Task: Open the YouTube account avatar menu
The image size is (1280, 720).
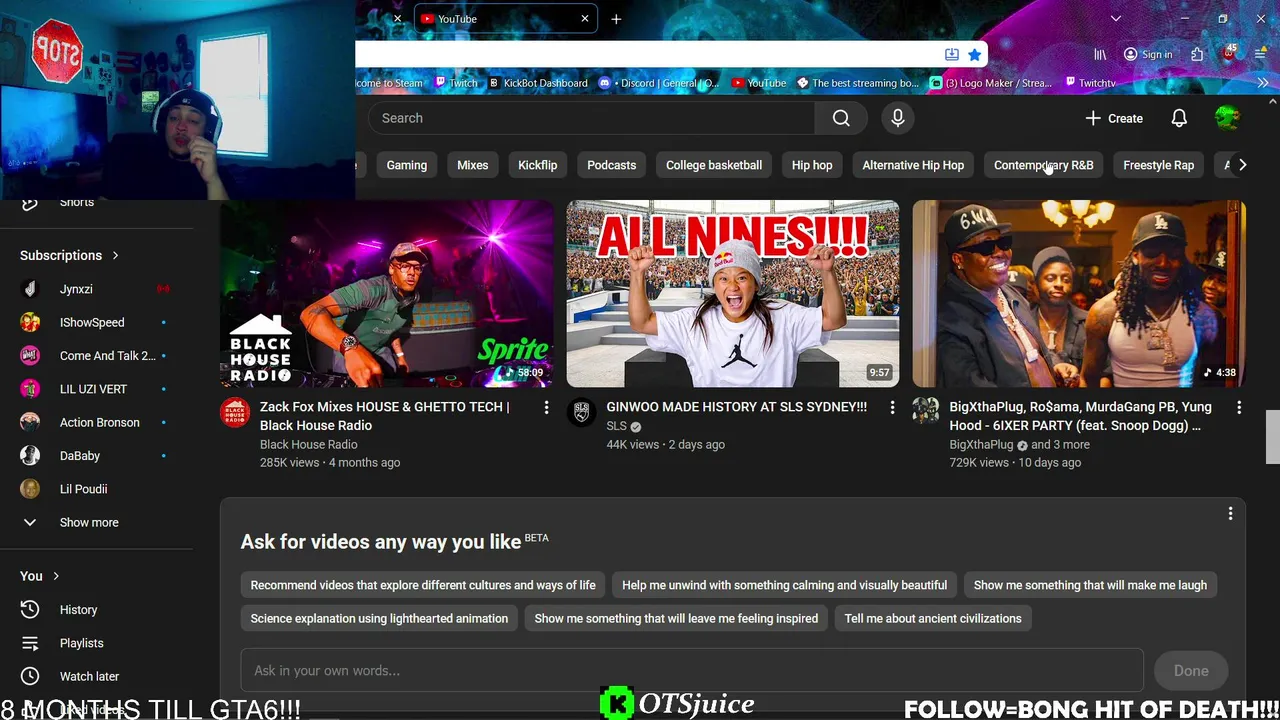Action: [x=1227, y=118]
